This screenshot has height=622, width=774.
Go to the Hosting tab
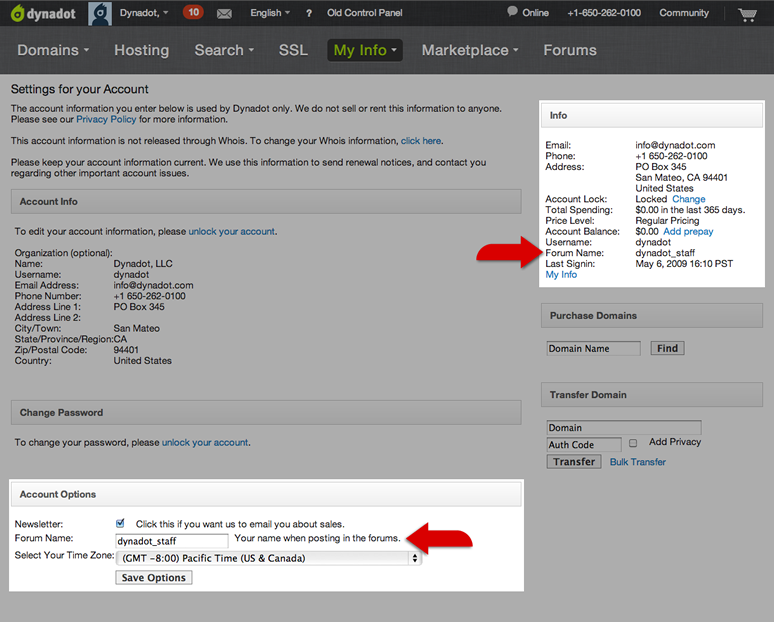(x=141, y=50)
